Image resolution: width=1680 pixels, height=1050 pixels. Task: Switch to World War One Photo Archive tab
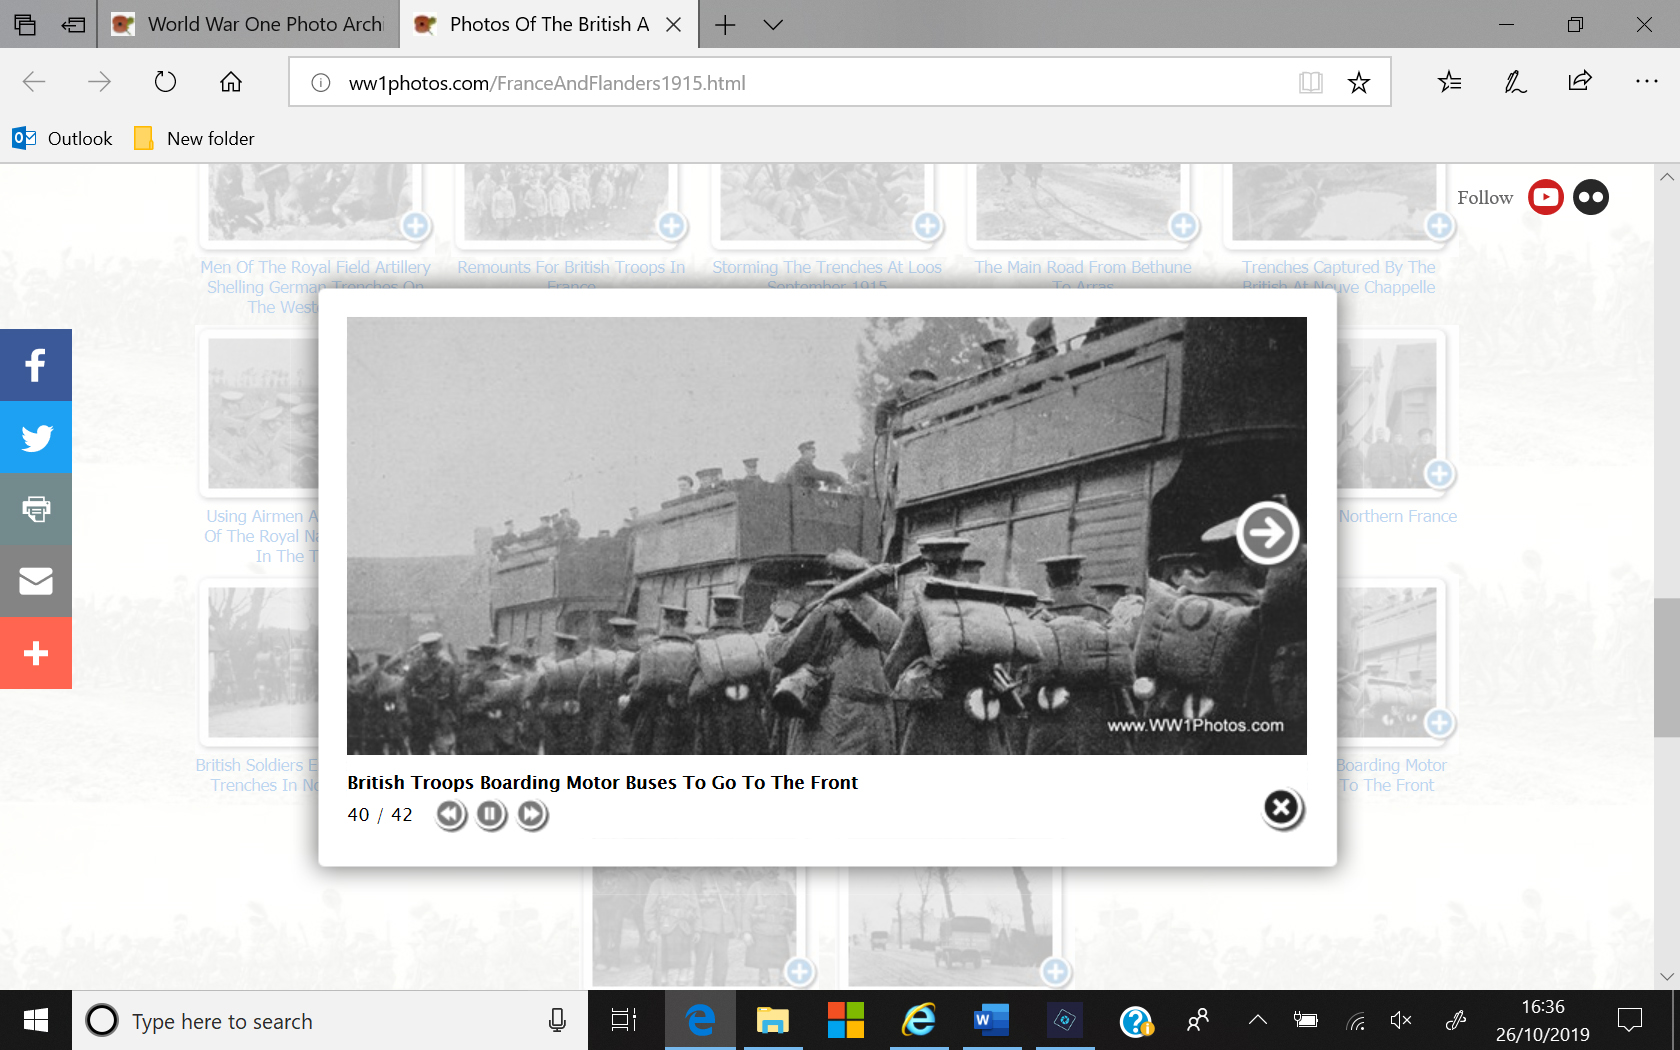click(x=248, y=24)
